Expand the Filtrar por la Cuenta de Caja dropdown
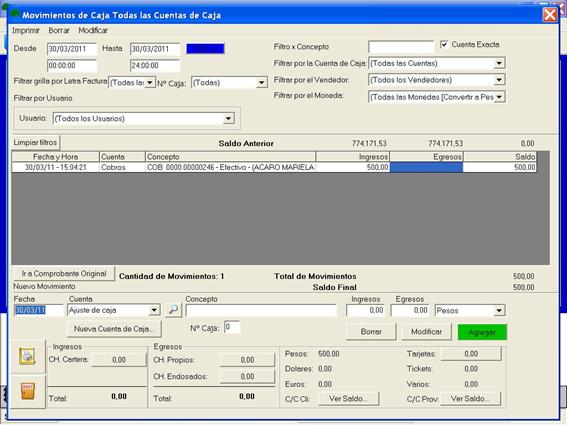Image resolution: width=567 pixels, height=425 pixels. tap(499, 63)
